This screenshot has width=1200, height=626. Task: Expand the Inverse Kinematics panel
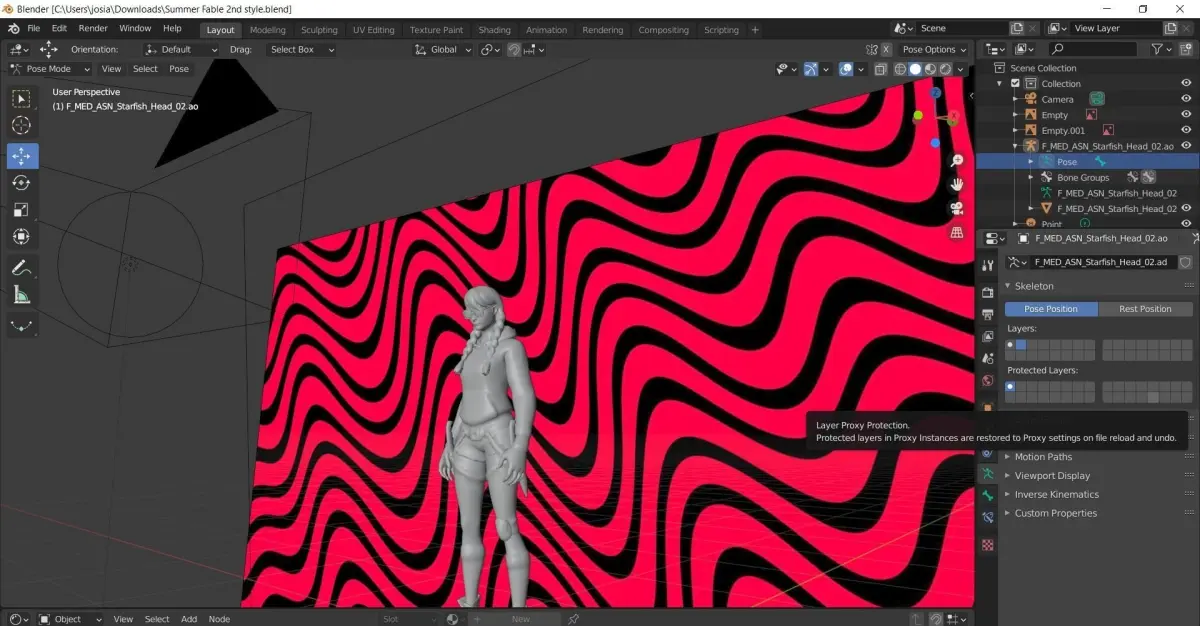click(x=1056, y=494)
